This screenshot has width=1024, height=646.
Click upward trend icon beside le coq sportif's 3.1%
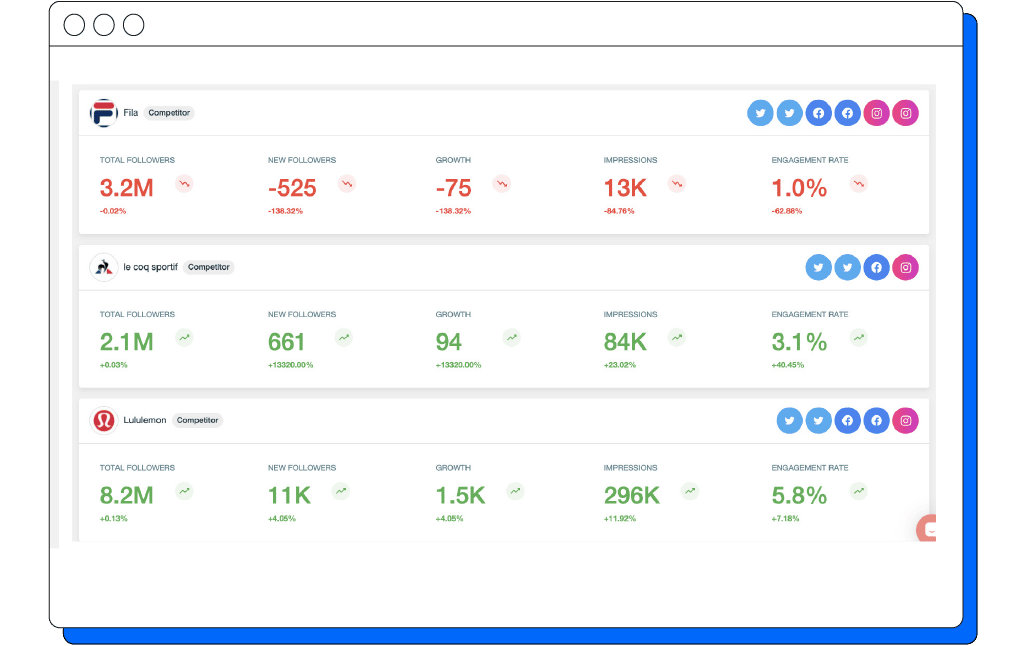point(858,338)
